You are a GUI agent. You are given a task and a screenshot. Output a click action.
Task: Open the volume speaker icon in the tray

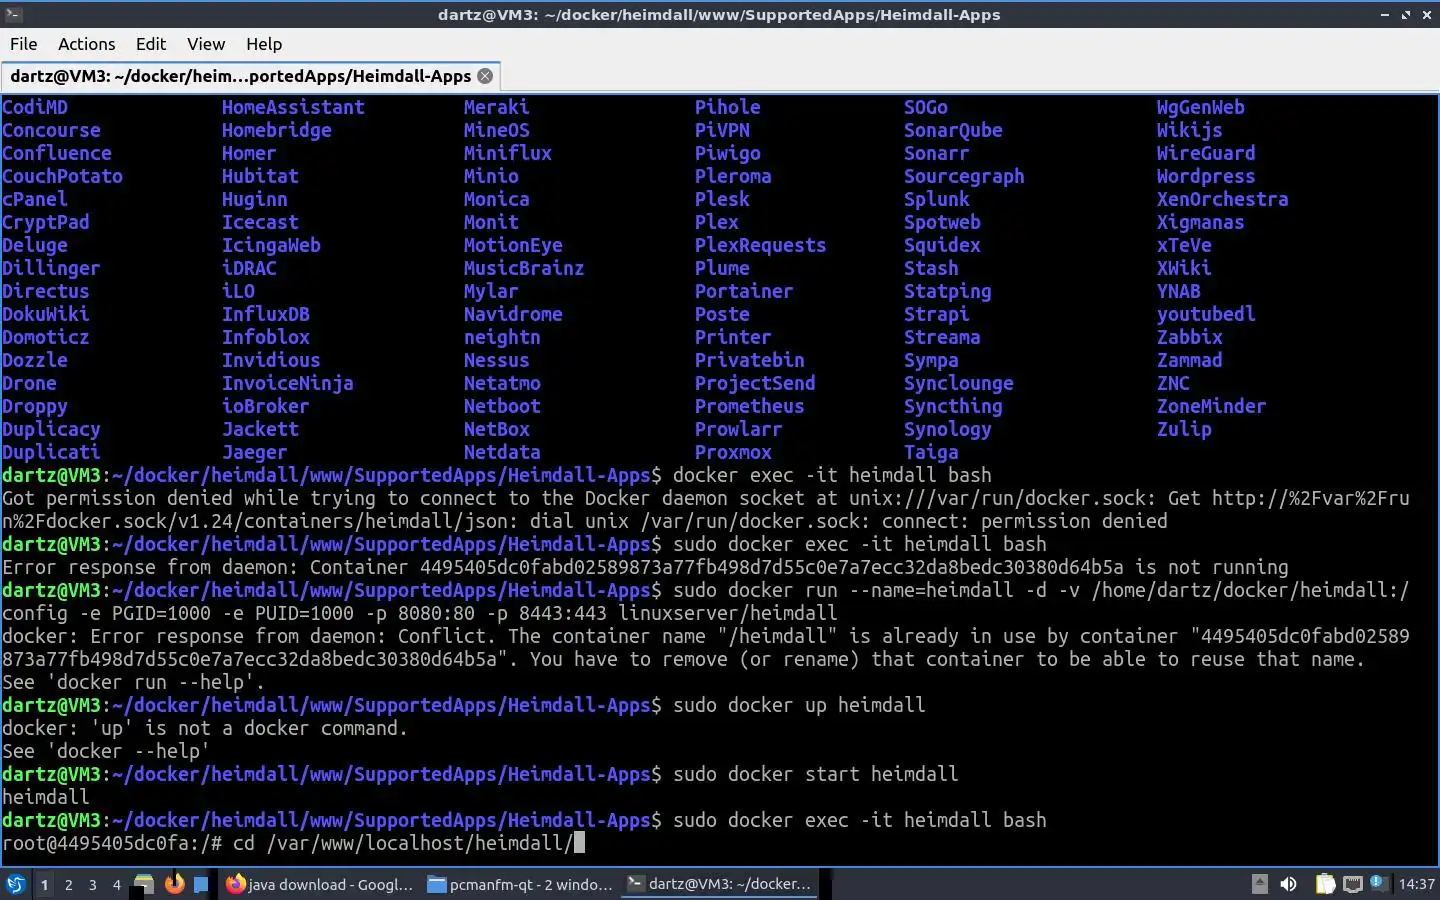(1289, 884)
